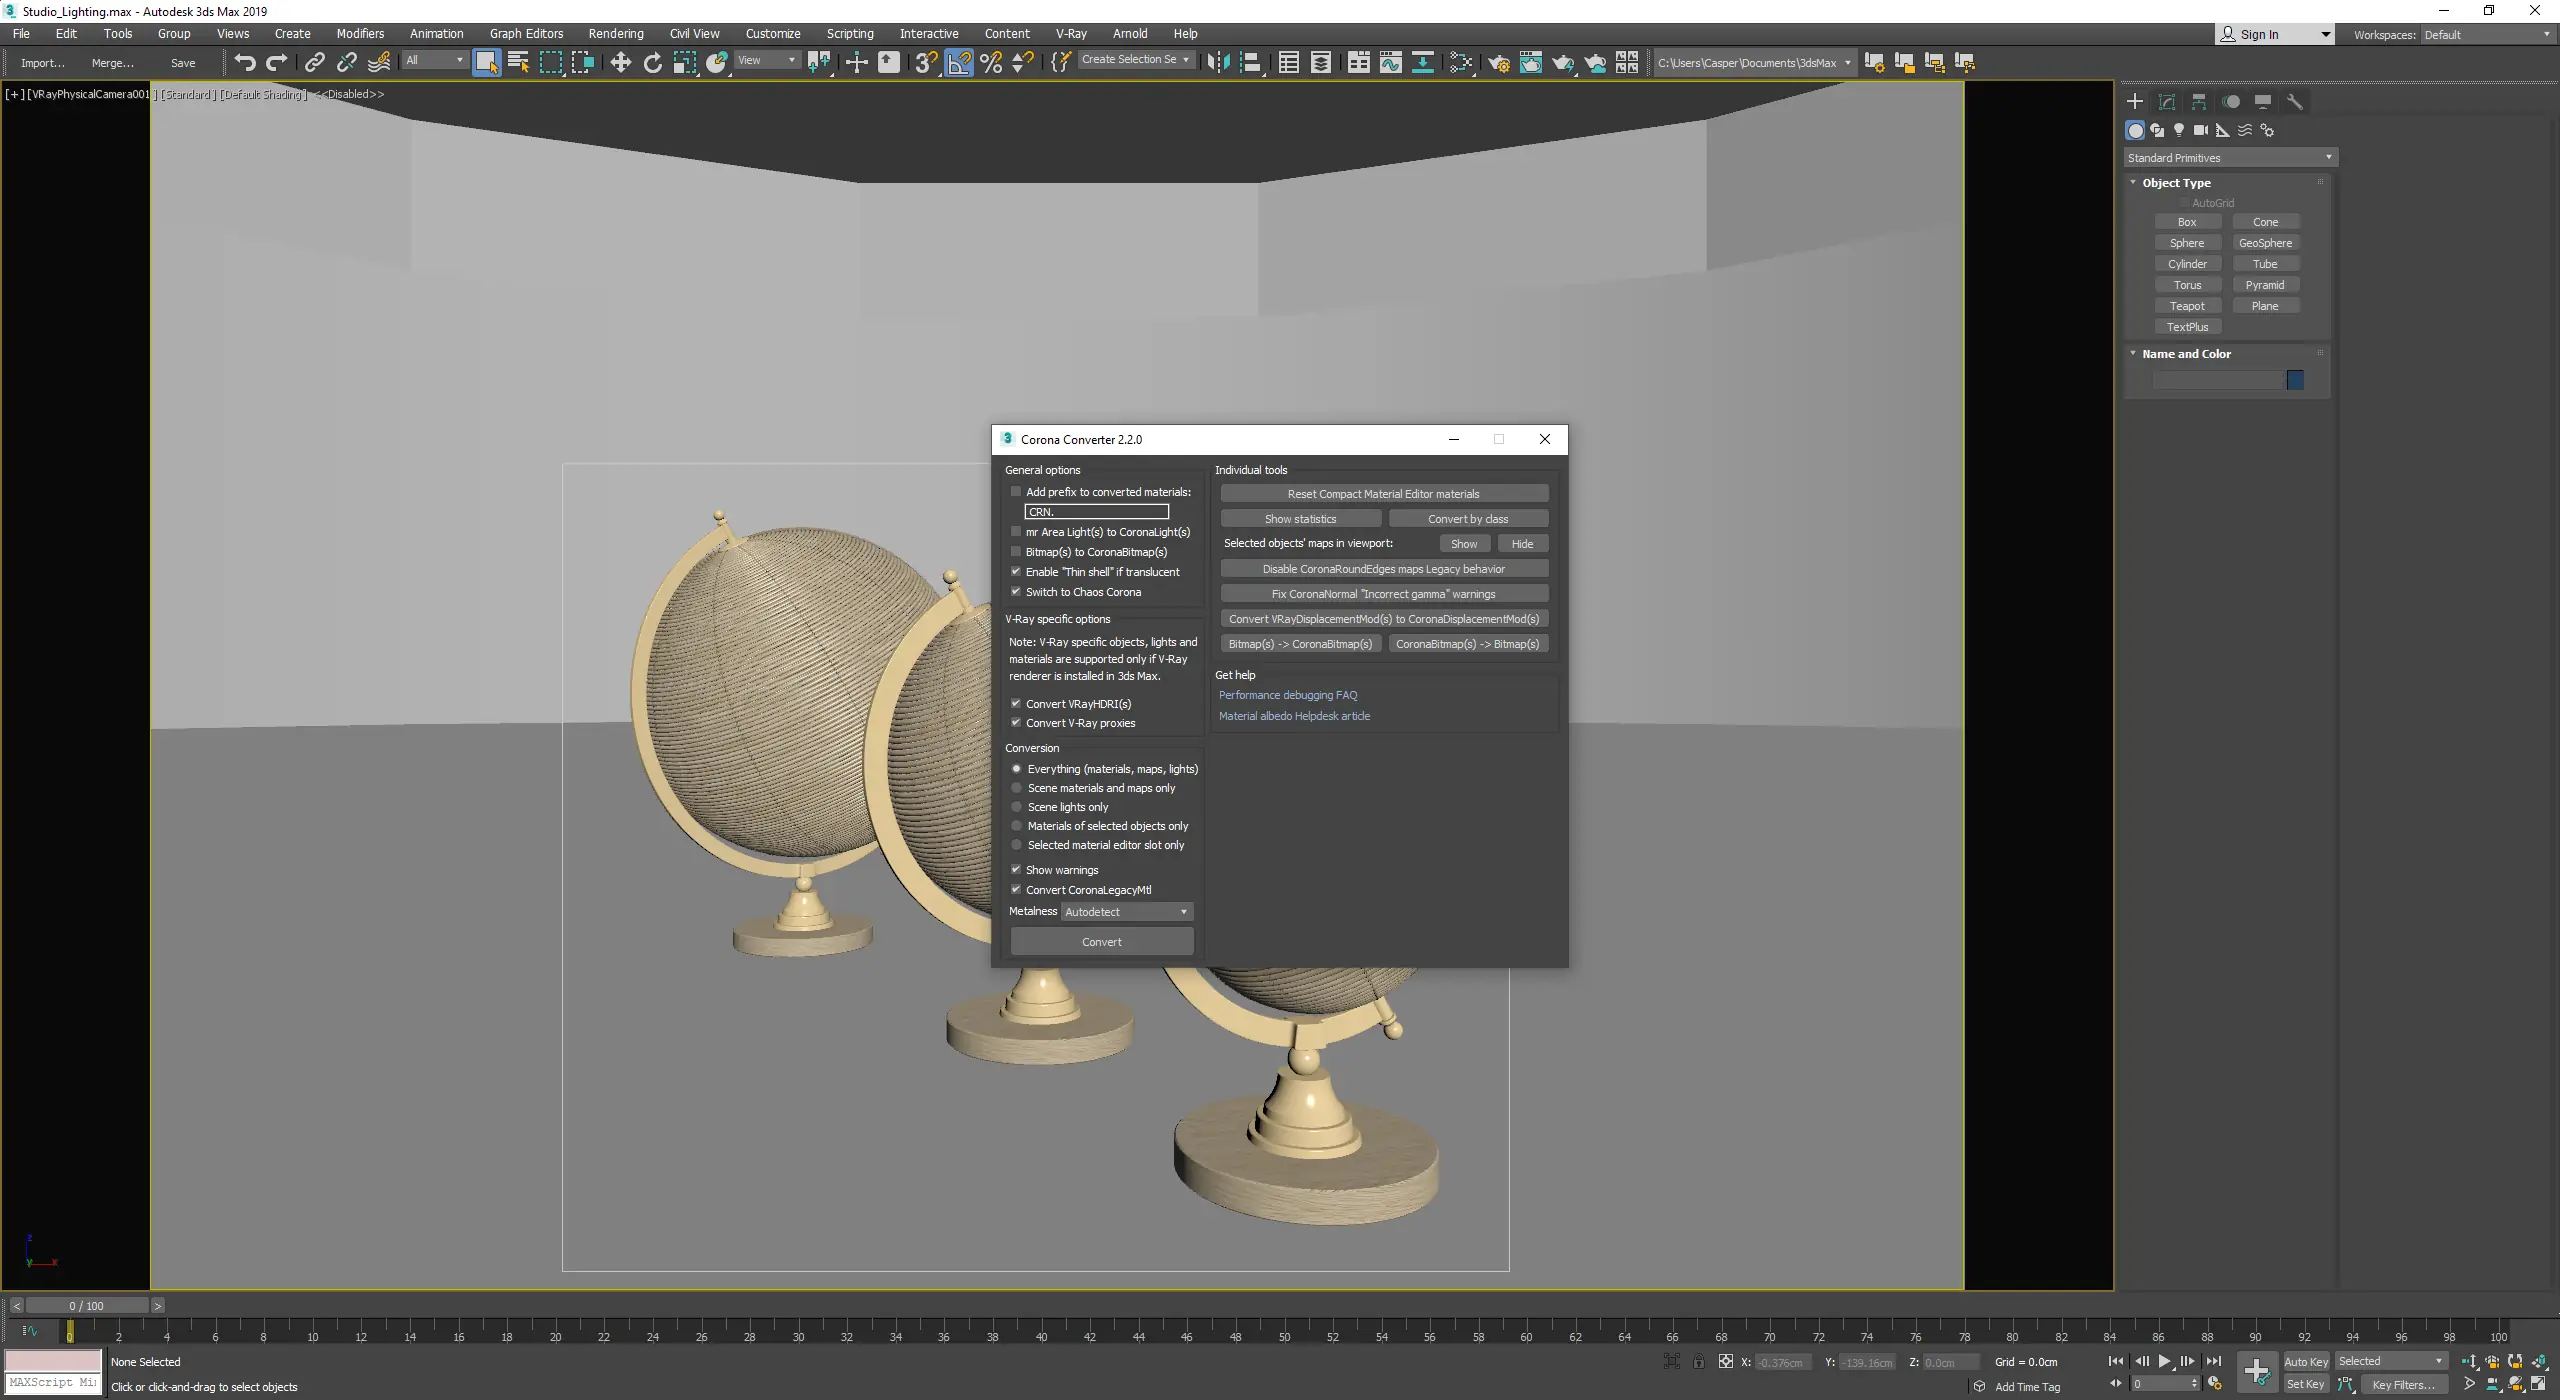
Task: Collapse the Object Type rollout
Action: click(x=2176, y=183)
